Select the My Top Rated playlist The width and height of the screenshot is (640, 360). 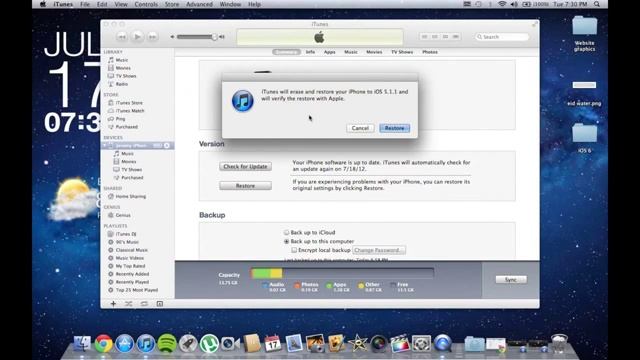pyautogui.click(x=130, y=266)
